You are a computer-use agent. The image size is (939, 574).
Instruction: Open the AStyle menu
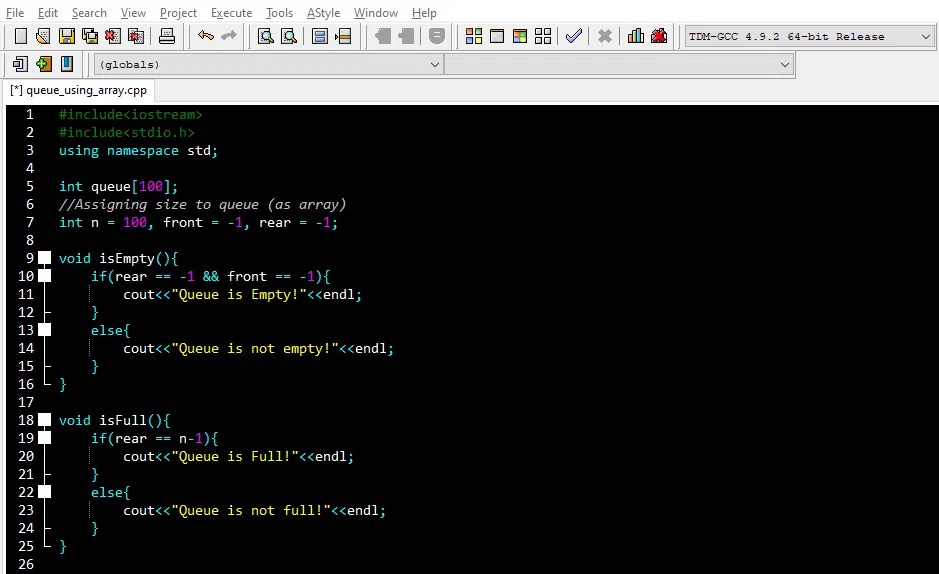(x=323, y=13)
